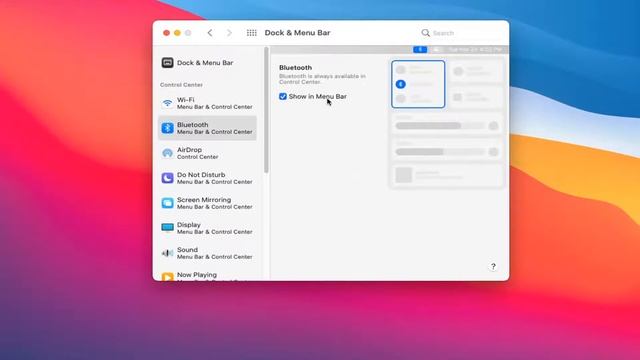Click the highlighted Control Center preview tile

click(x=418, y=84)
